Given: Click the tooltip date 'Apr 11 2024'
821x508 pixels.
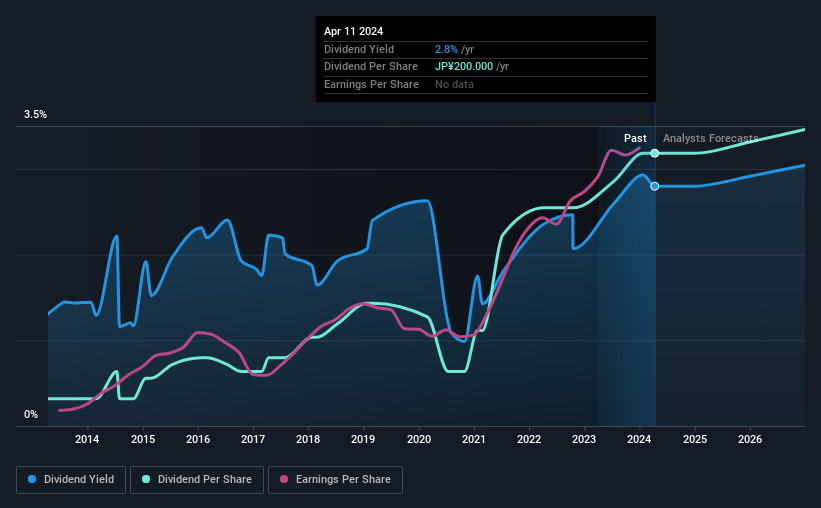Looking at the screenshot, I should point(353,31).
